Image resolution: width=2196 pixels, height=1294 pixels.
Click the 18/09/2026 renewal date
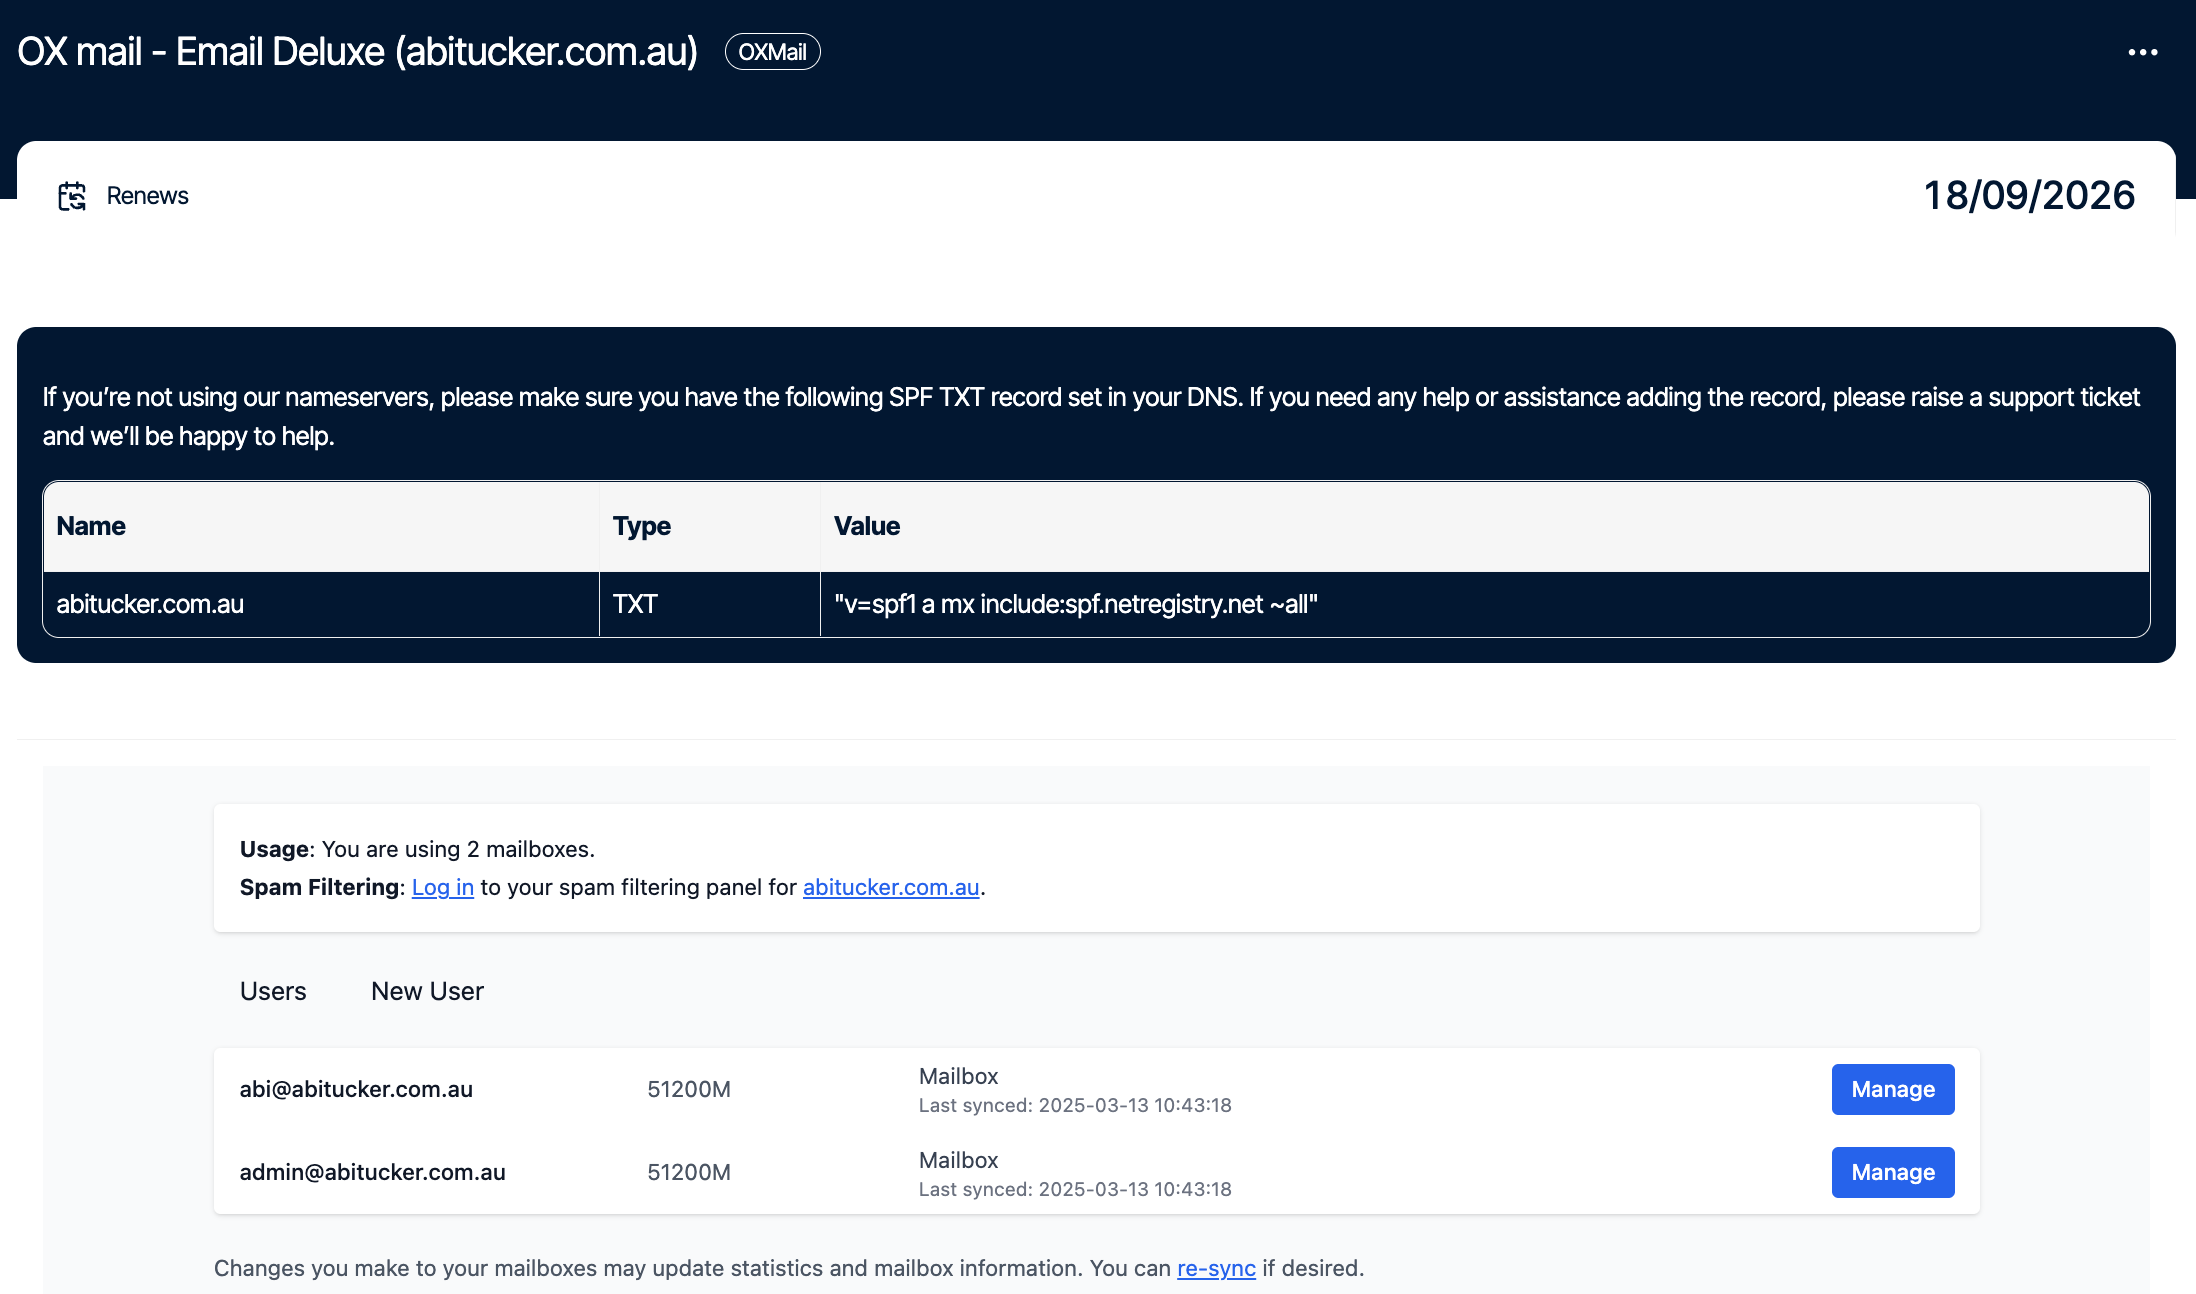(x=2028, y=195)
